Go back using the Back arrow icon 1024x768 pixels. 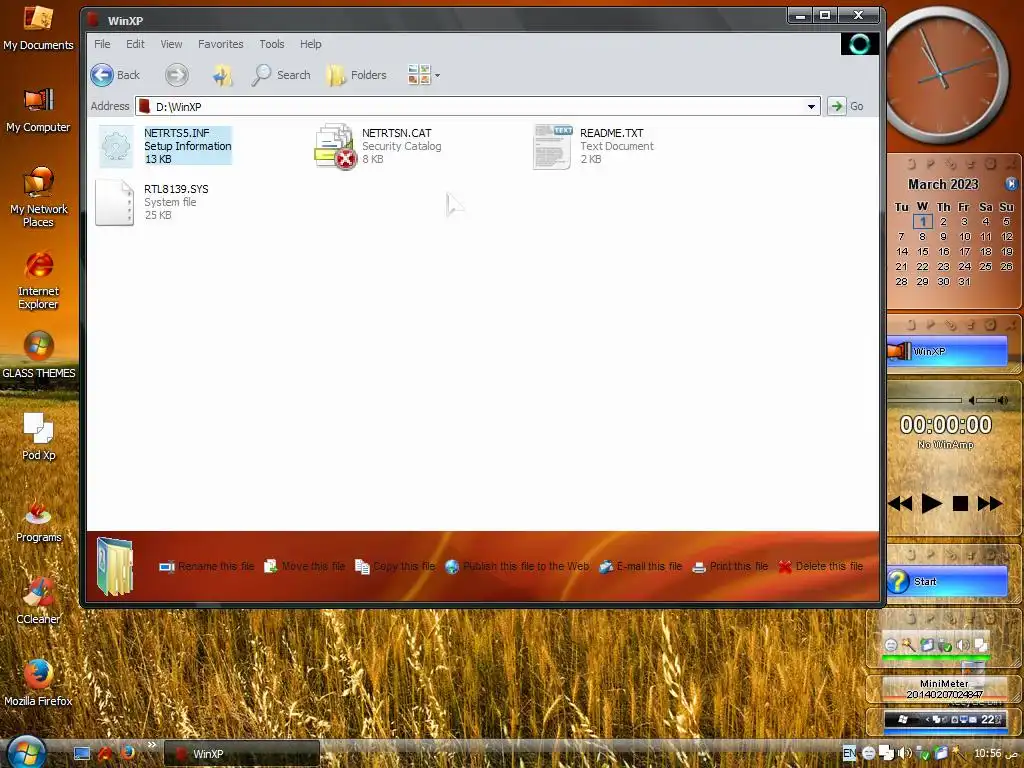[x=103, y=75]
